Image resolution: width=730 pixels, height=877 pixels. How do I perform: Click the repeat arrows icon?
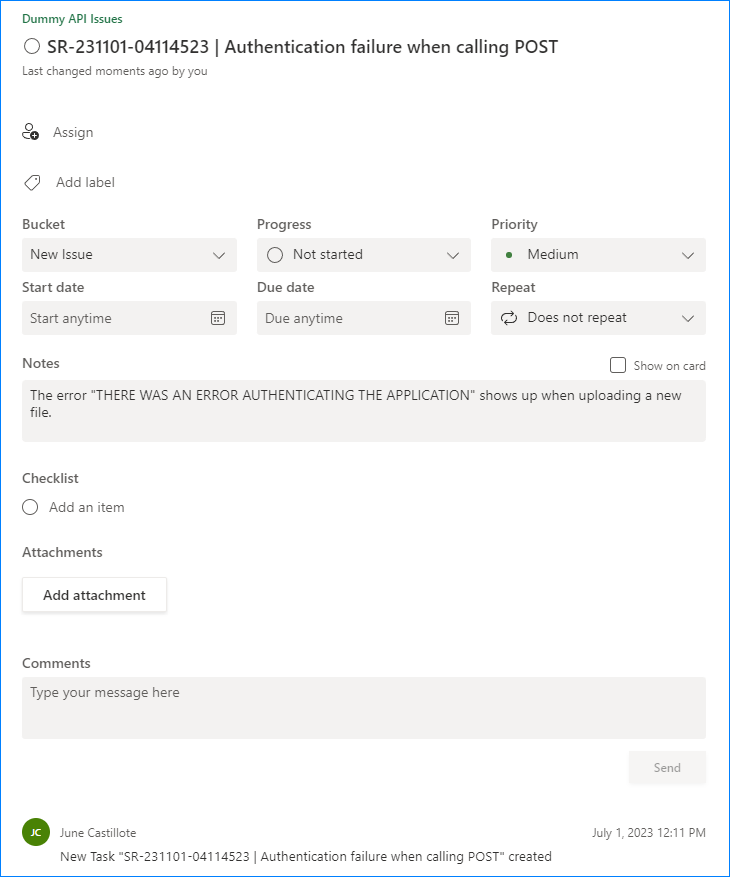pos(509,318)
